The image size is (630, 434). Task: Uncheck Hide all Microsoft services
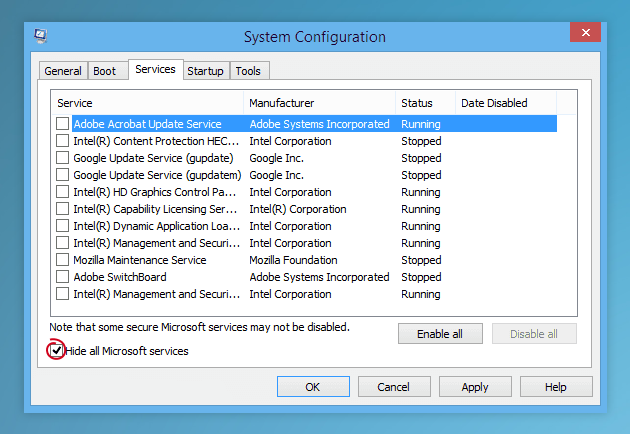click(56, 350)
